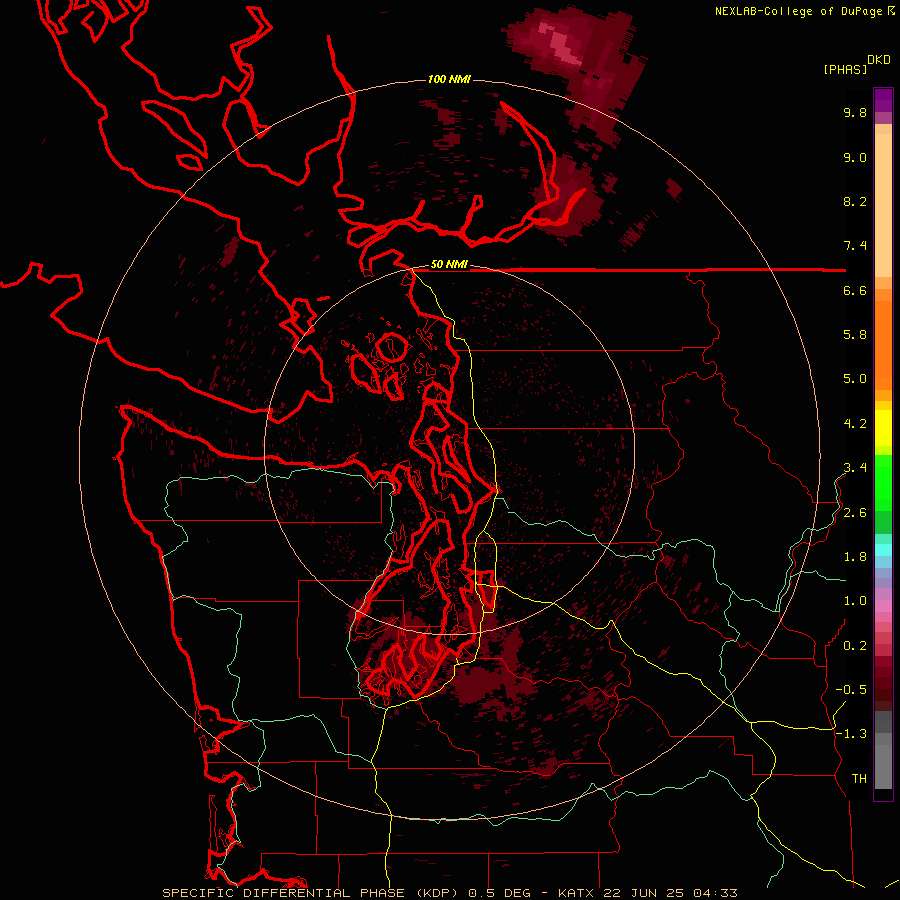
Task: Select the 9.0 legend value
Action: (855, 157)
